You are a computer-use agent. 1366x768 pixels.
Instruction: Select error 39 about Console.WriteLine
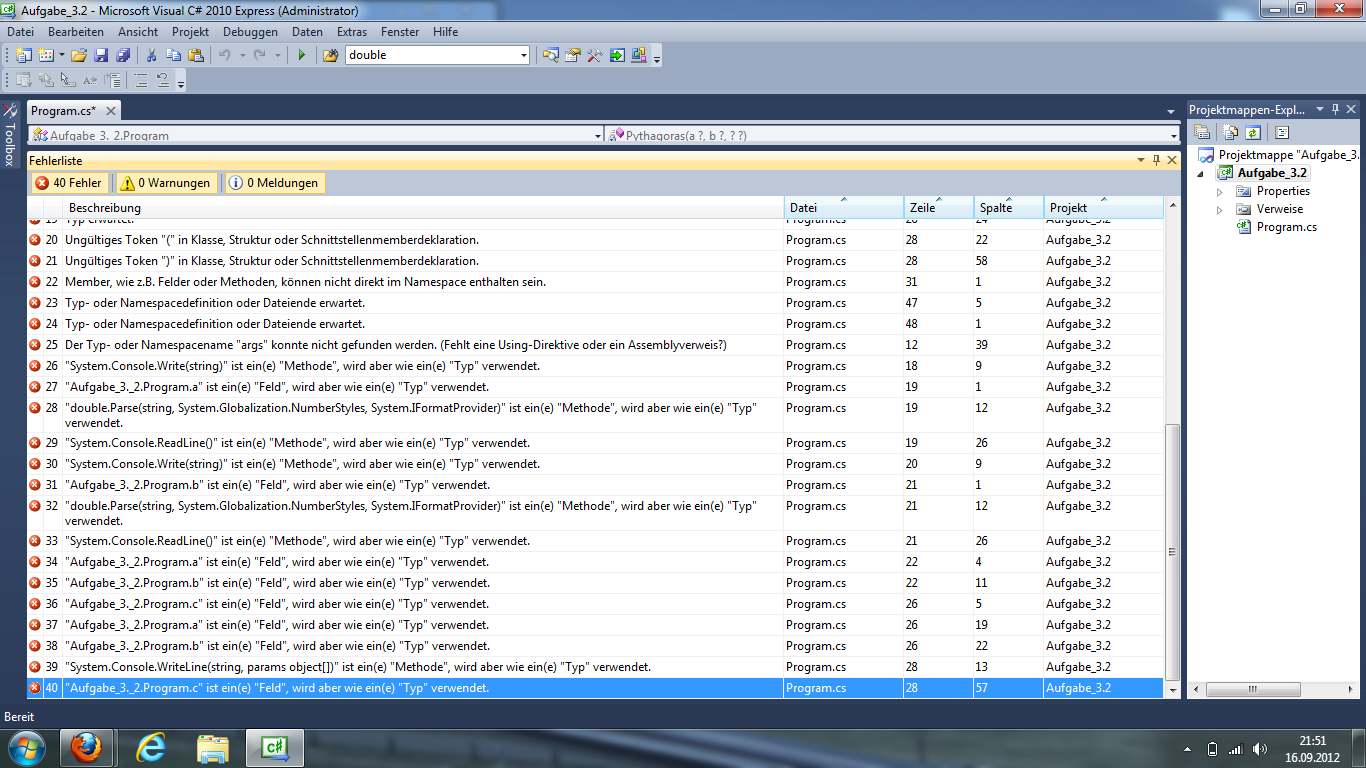(595, 667)
